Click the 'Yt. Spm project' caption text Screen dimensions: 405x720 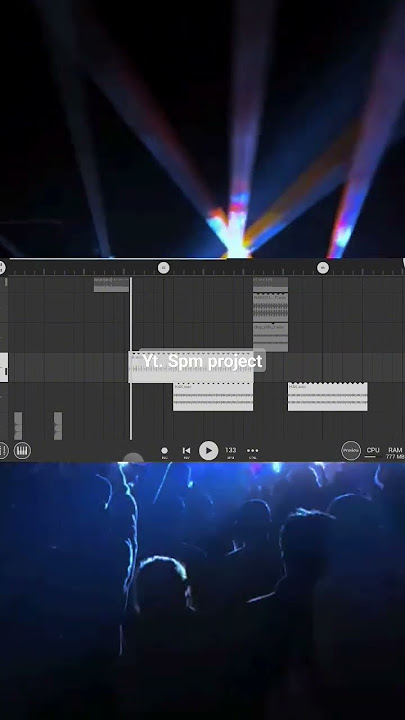click(x=202, y=361)
